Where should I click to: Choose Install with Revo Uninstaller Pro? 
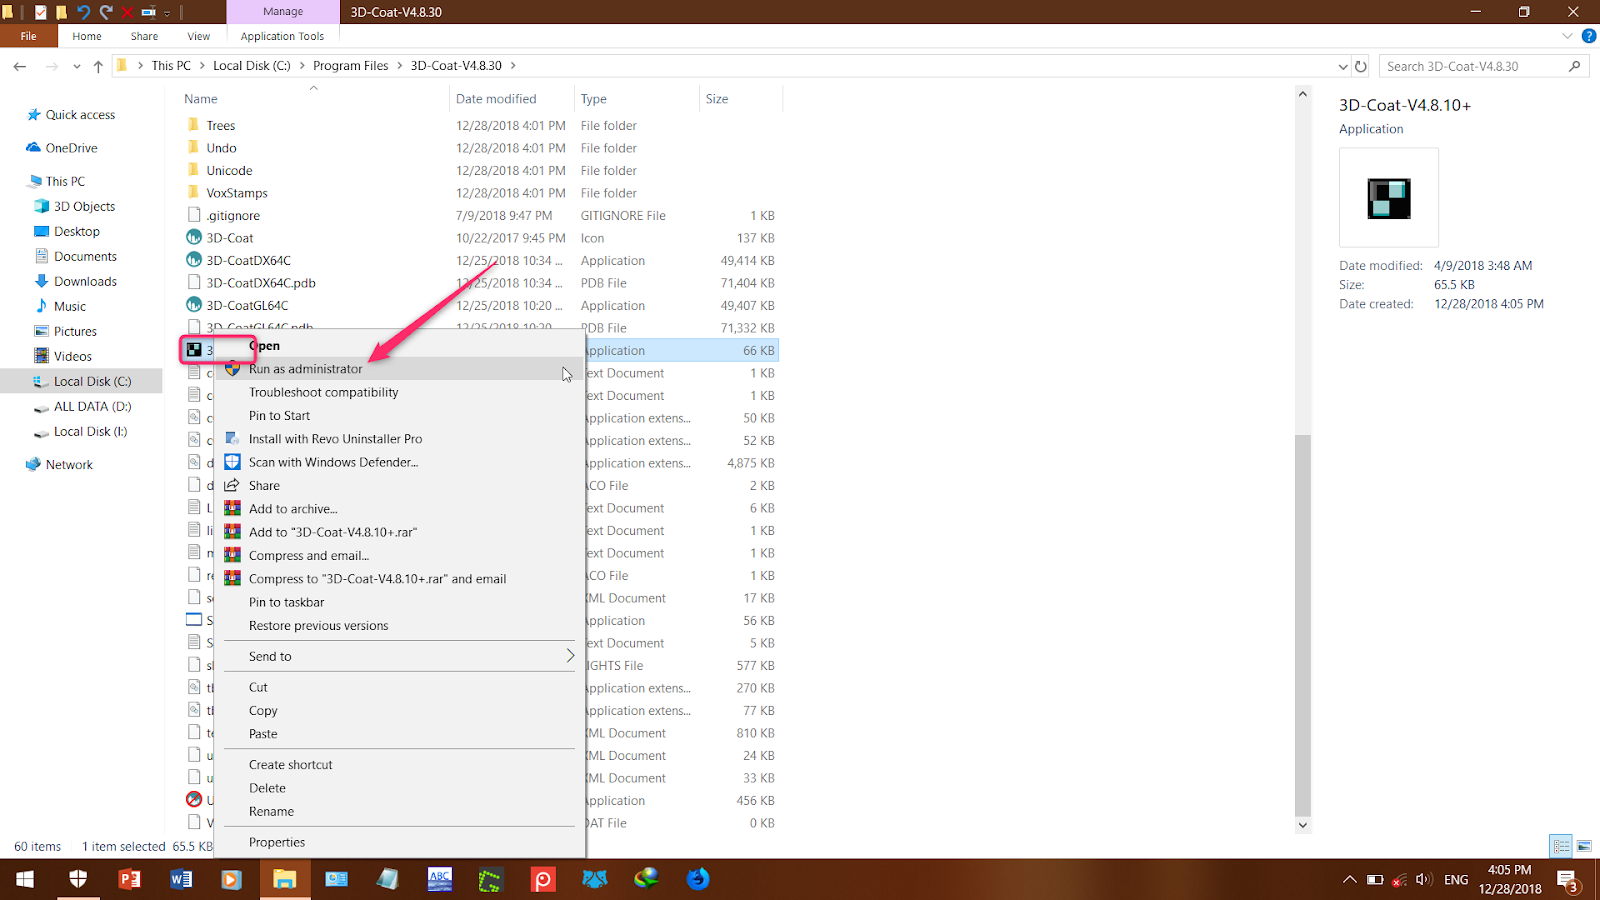pos(399,439)
